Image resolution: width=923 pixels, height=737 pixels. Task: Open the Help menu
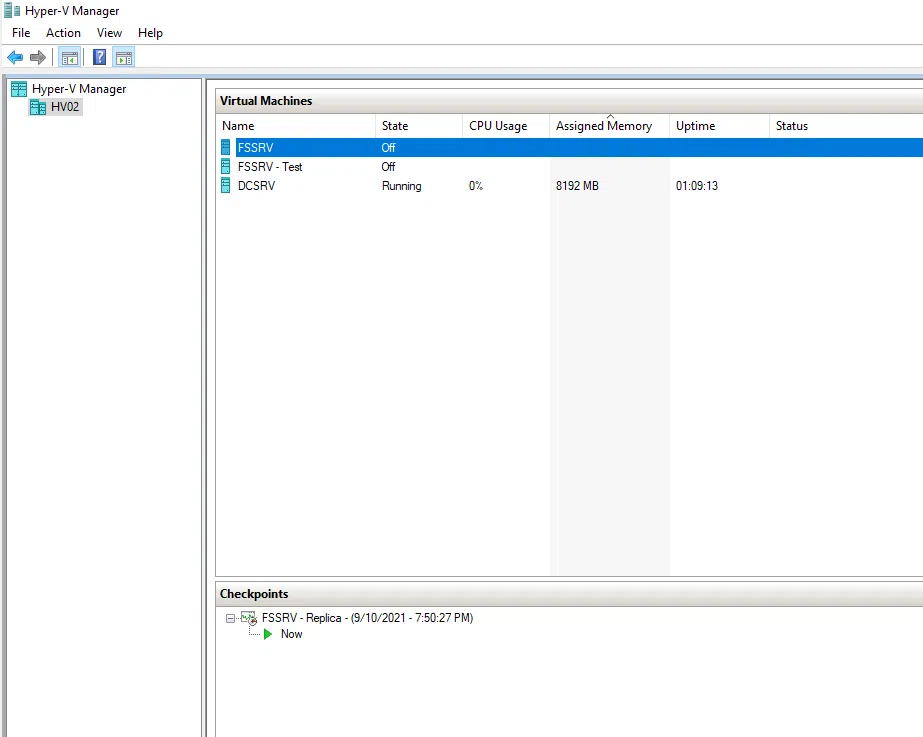click(x=150, y=33)
